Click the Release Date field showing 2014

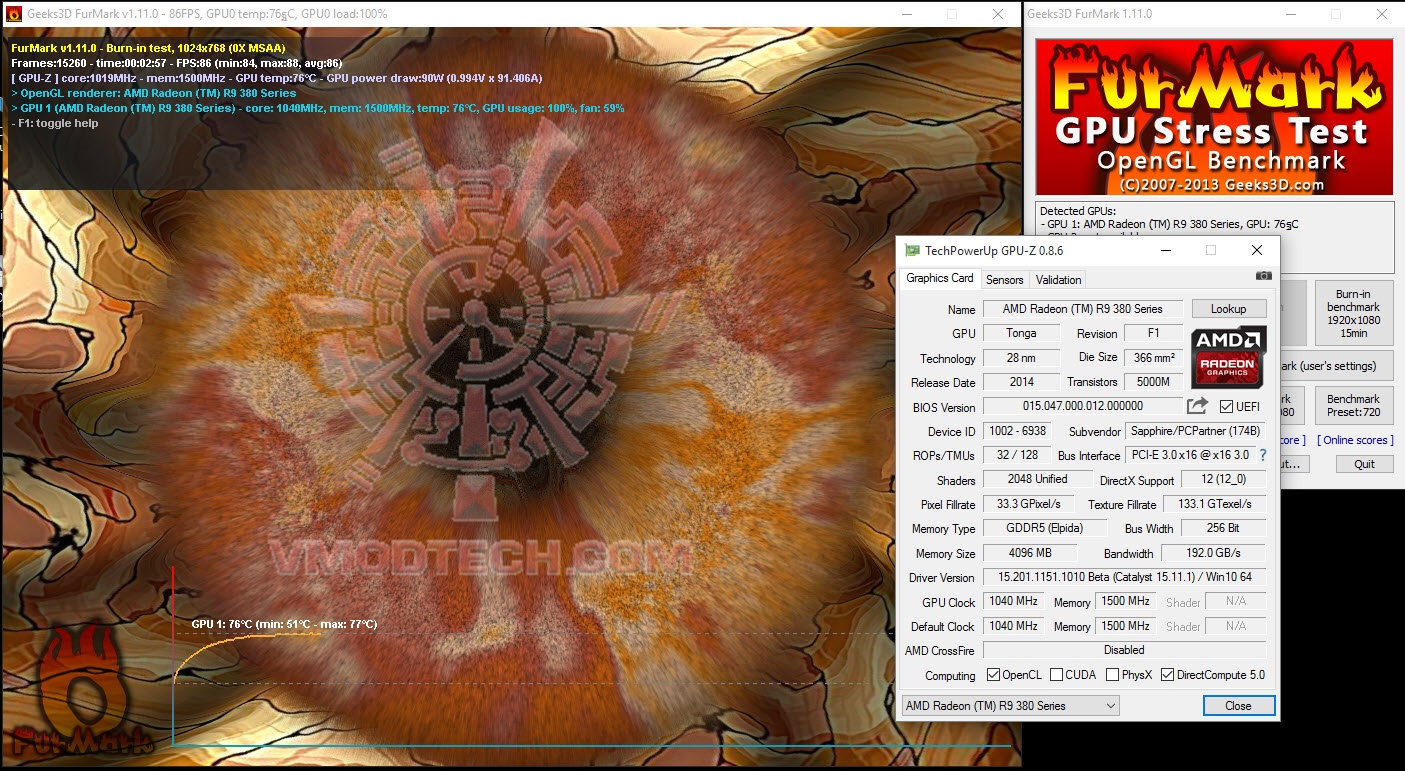click(x=1022, y=382)
